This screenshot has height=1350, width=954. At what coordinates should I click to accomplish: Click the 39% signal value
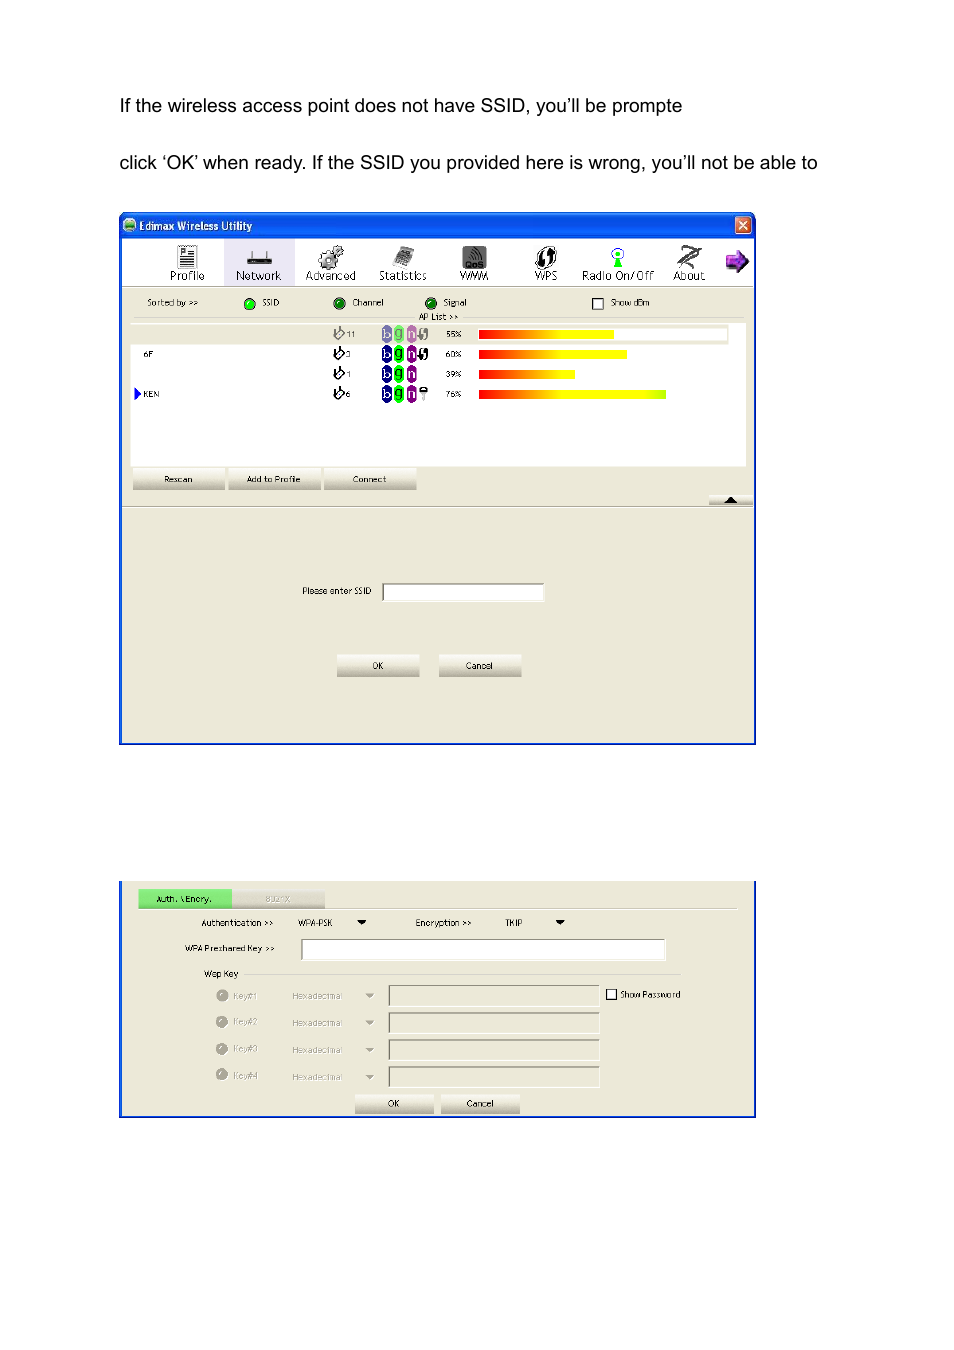(454, 374)
